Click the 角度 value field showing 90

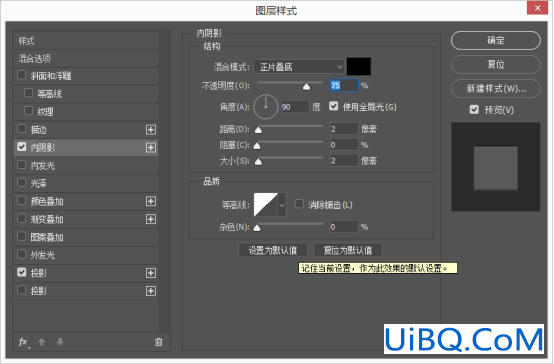[295, 107]
